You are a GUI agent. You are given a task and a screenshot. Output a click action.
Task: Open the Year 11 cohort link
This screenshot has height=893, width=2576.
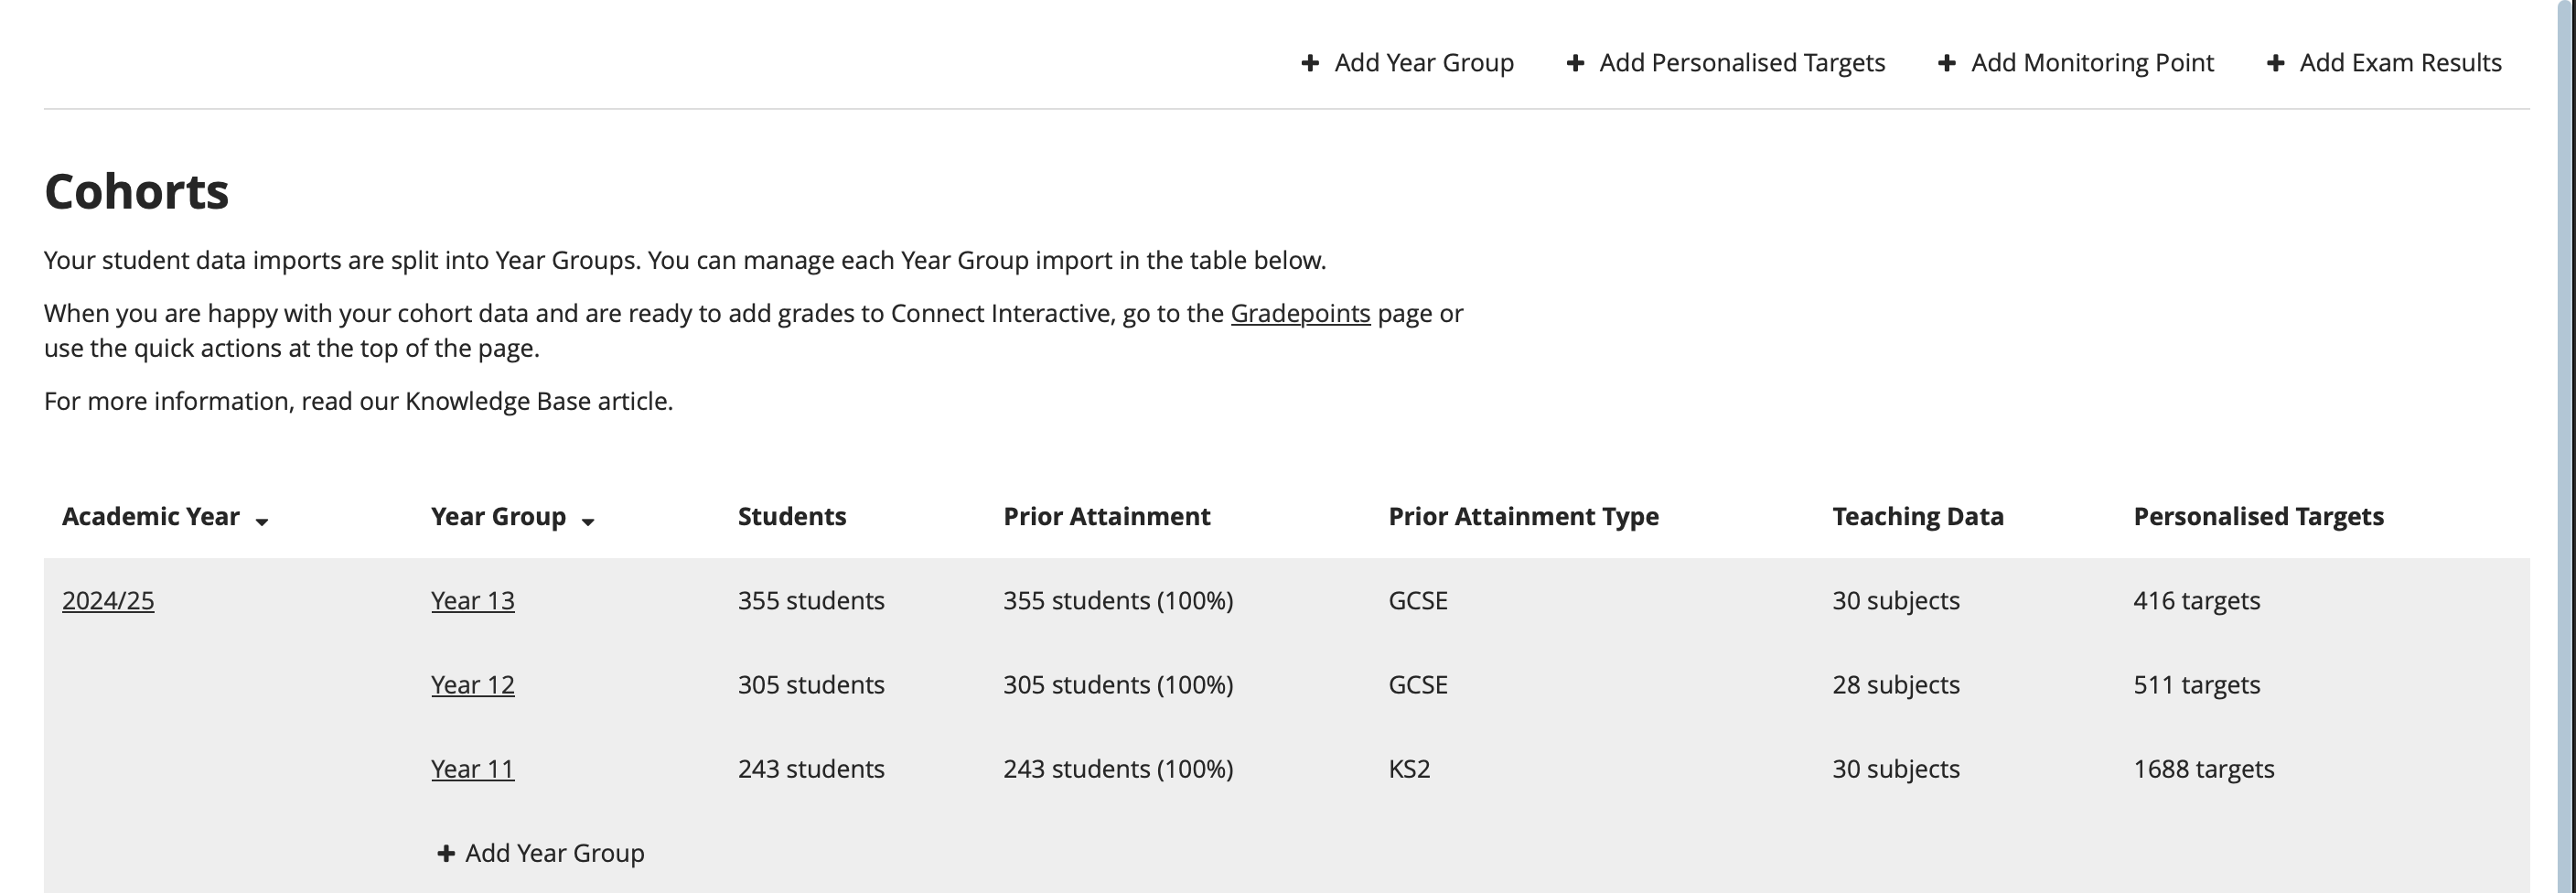473,768
